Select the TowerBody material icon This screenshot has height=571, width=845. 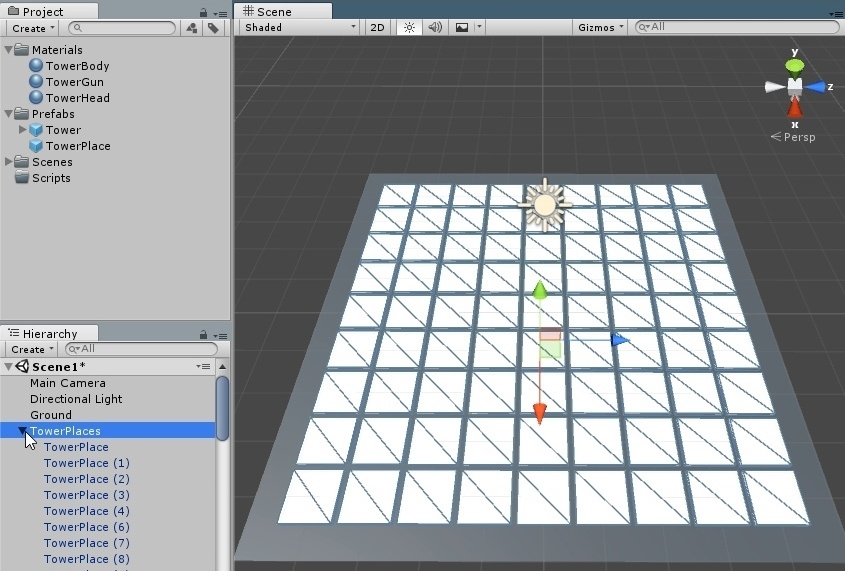click(x=36, y=65)
